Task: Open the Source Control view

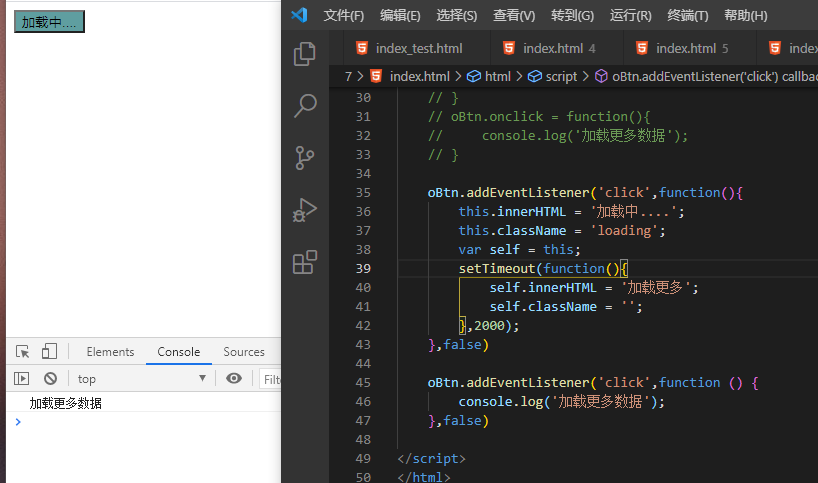Action: (x=305, y=158)
